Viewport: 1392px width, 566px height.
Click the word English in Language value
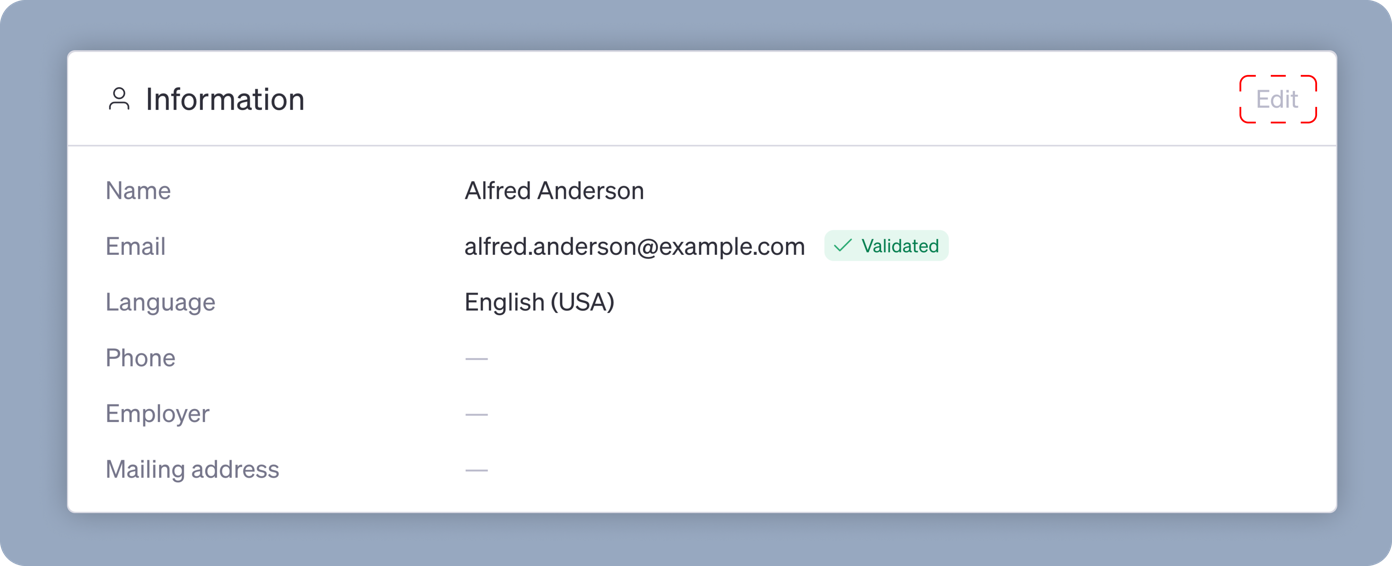click(x=504, y=303)
